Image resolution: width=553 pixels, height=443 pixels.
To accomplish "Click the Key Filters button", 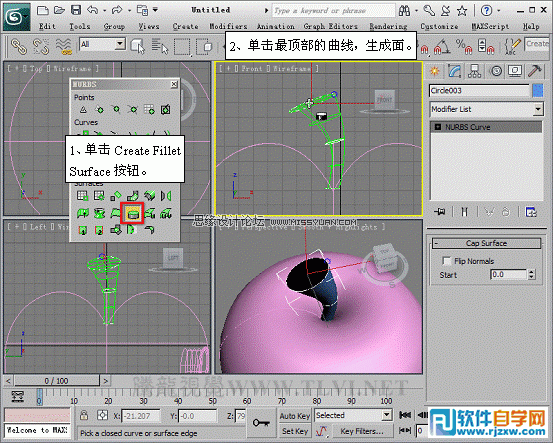I will coord(362,431).
